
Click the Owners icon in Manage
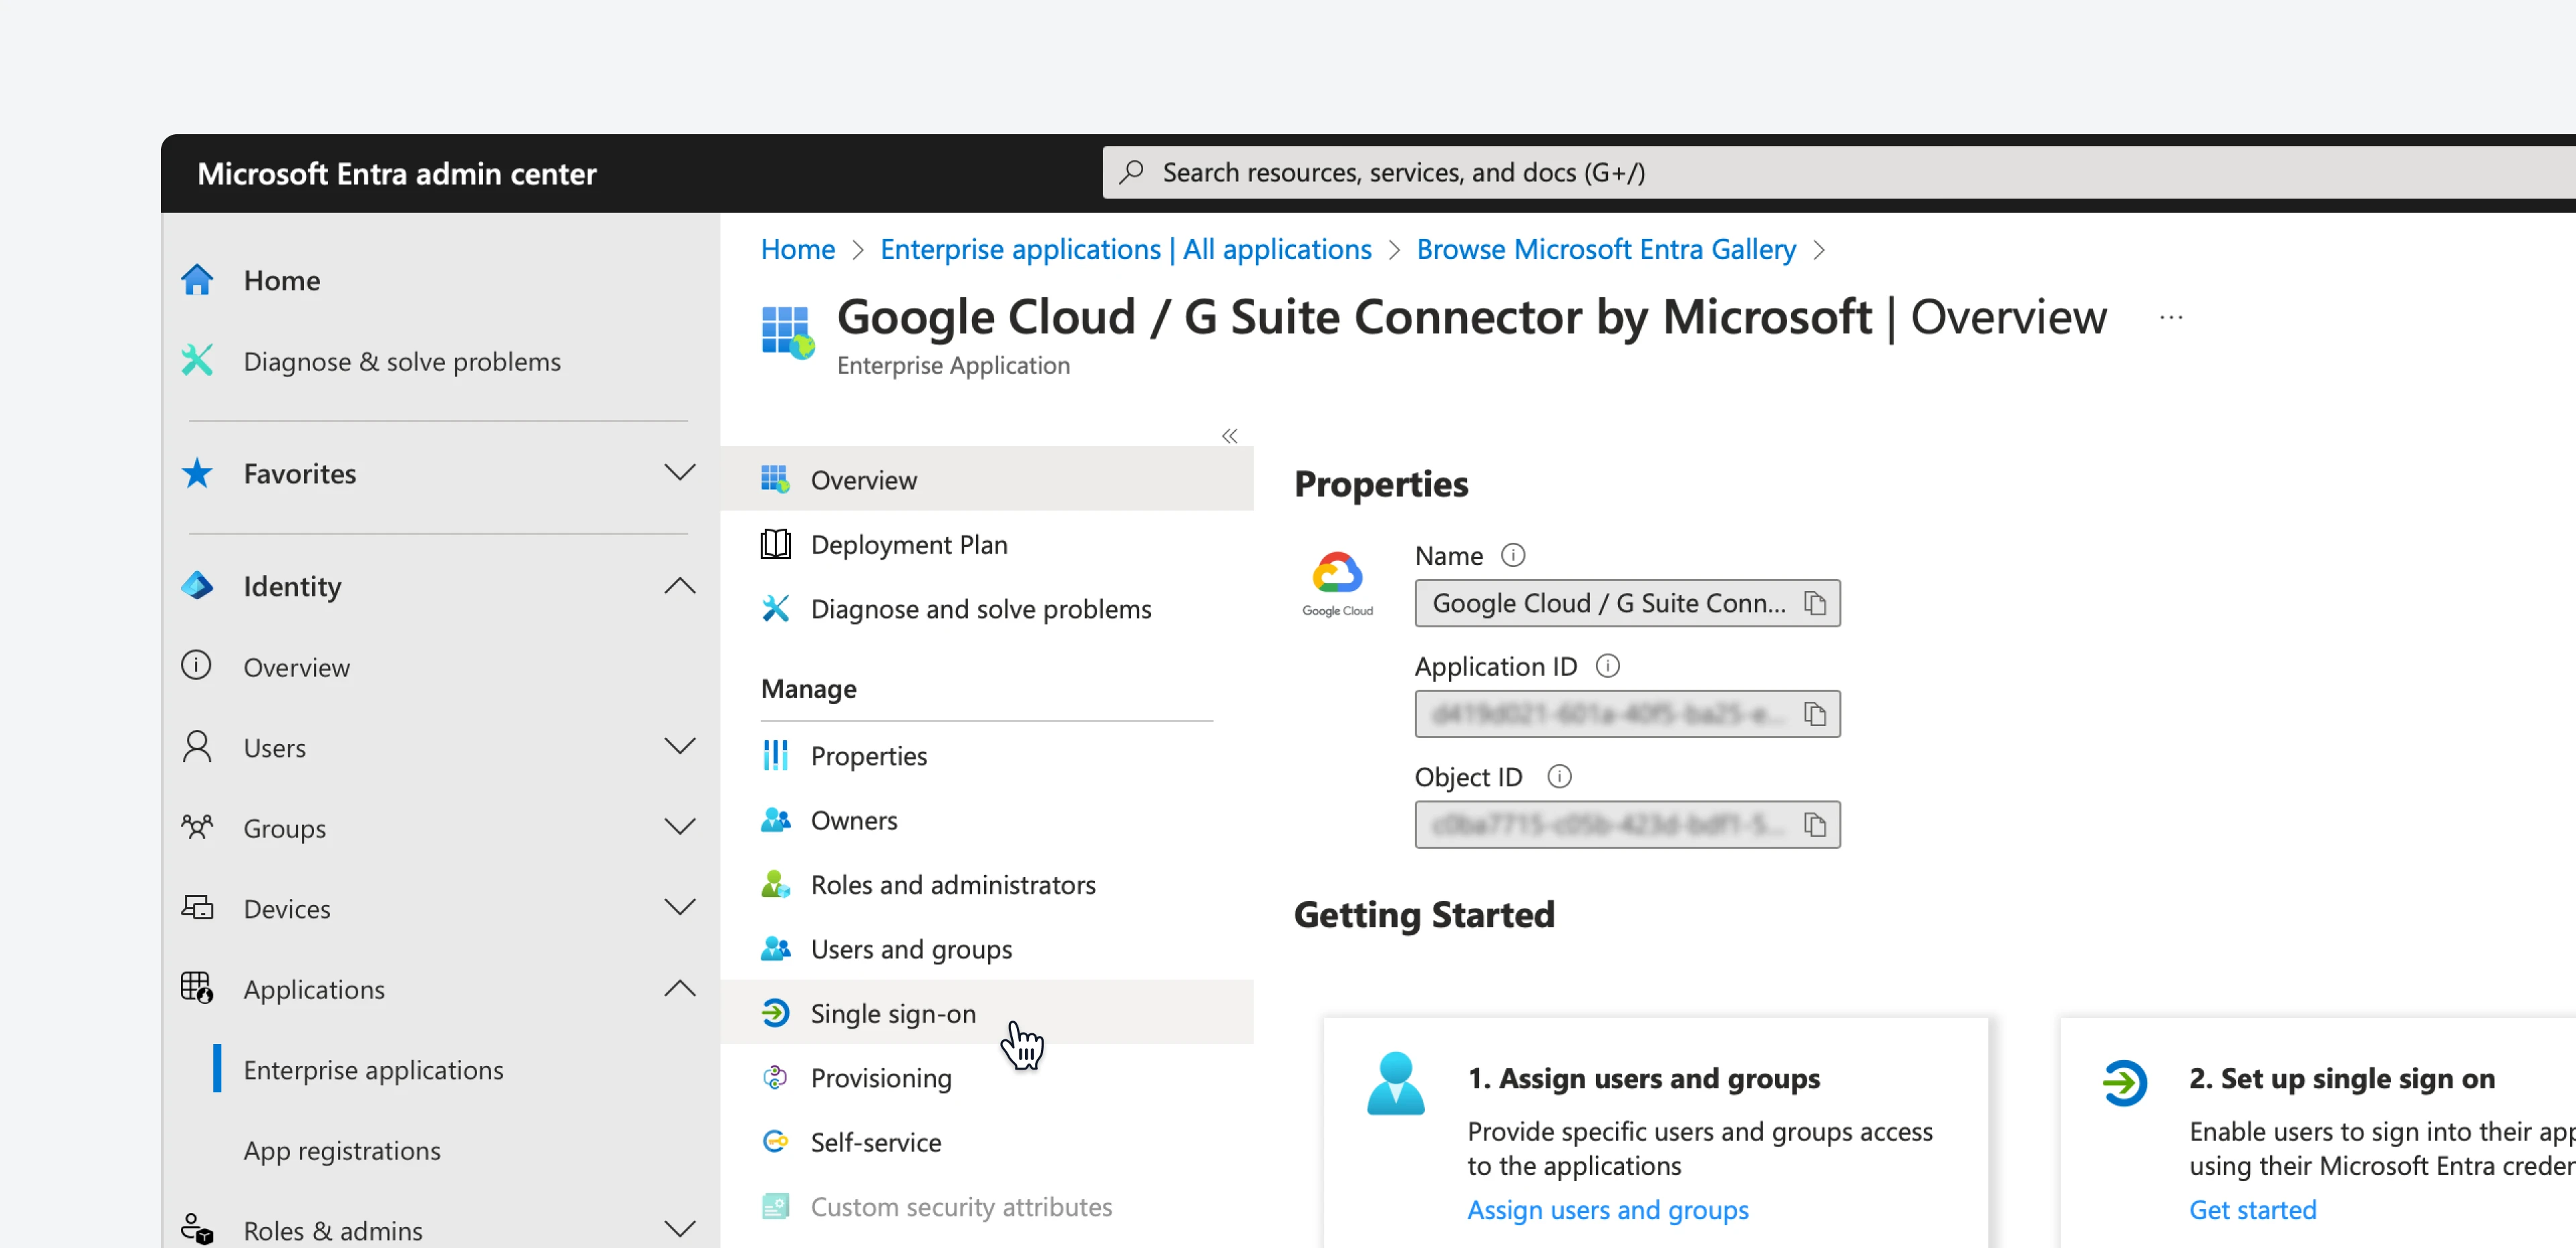pos(775,820)
